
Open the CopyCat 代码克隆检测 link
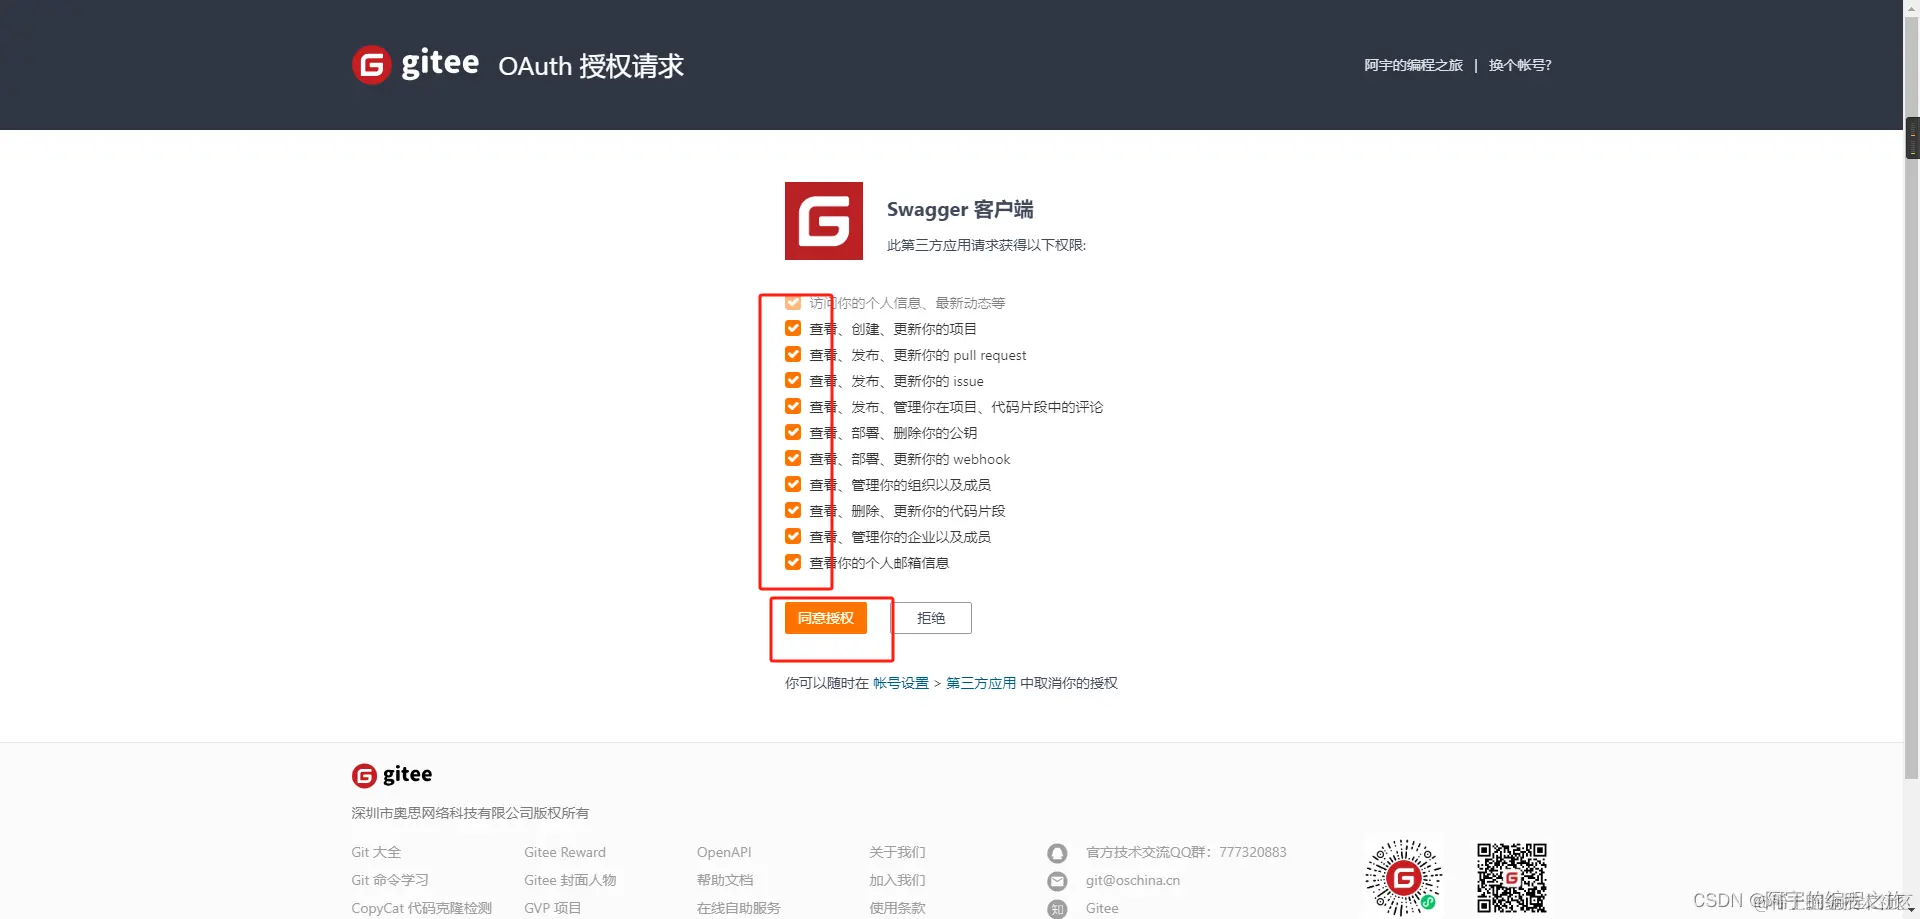click(x=421, y=908)
